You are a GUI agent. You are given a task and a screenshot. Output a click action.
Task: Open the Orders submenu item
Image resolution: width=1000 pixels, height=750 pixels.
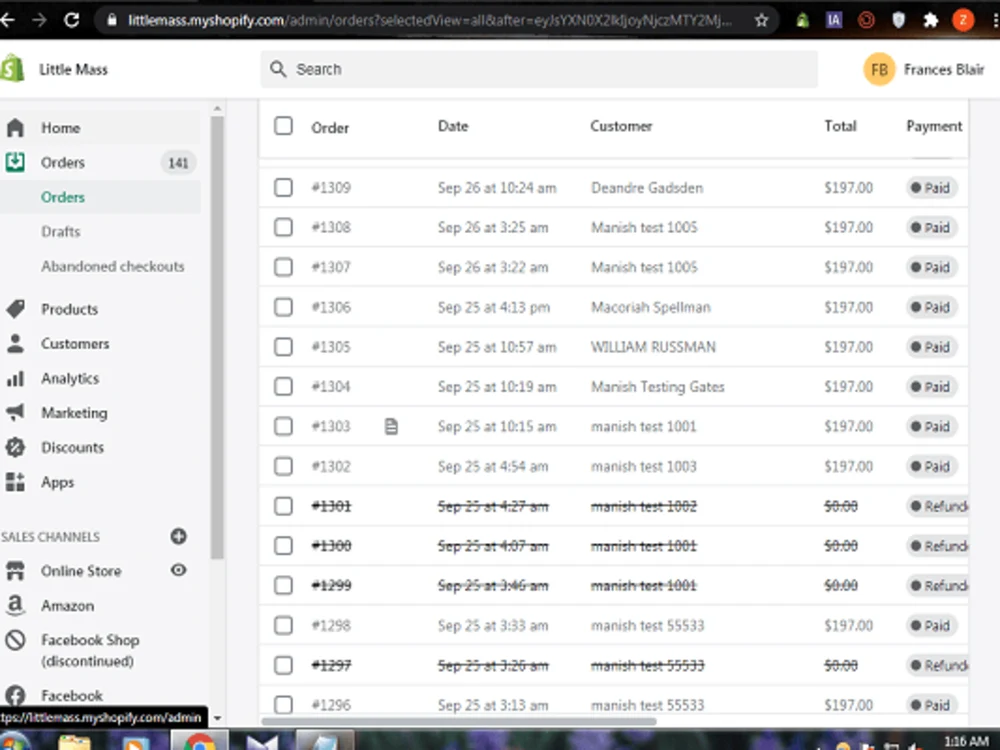pos(62,197)
